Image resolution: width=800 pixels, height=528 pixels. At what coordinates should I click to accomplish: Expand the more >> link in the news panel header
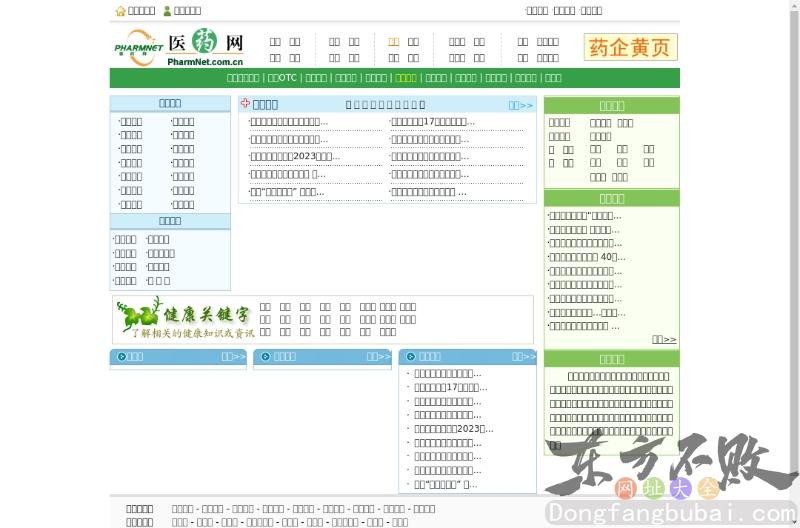(520, 104)
